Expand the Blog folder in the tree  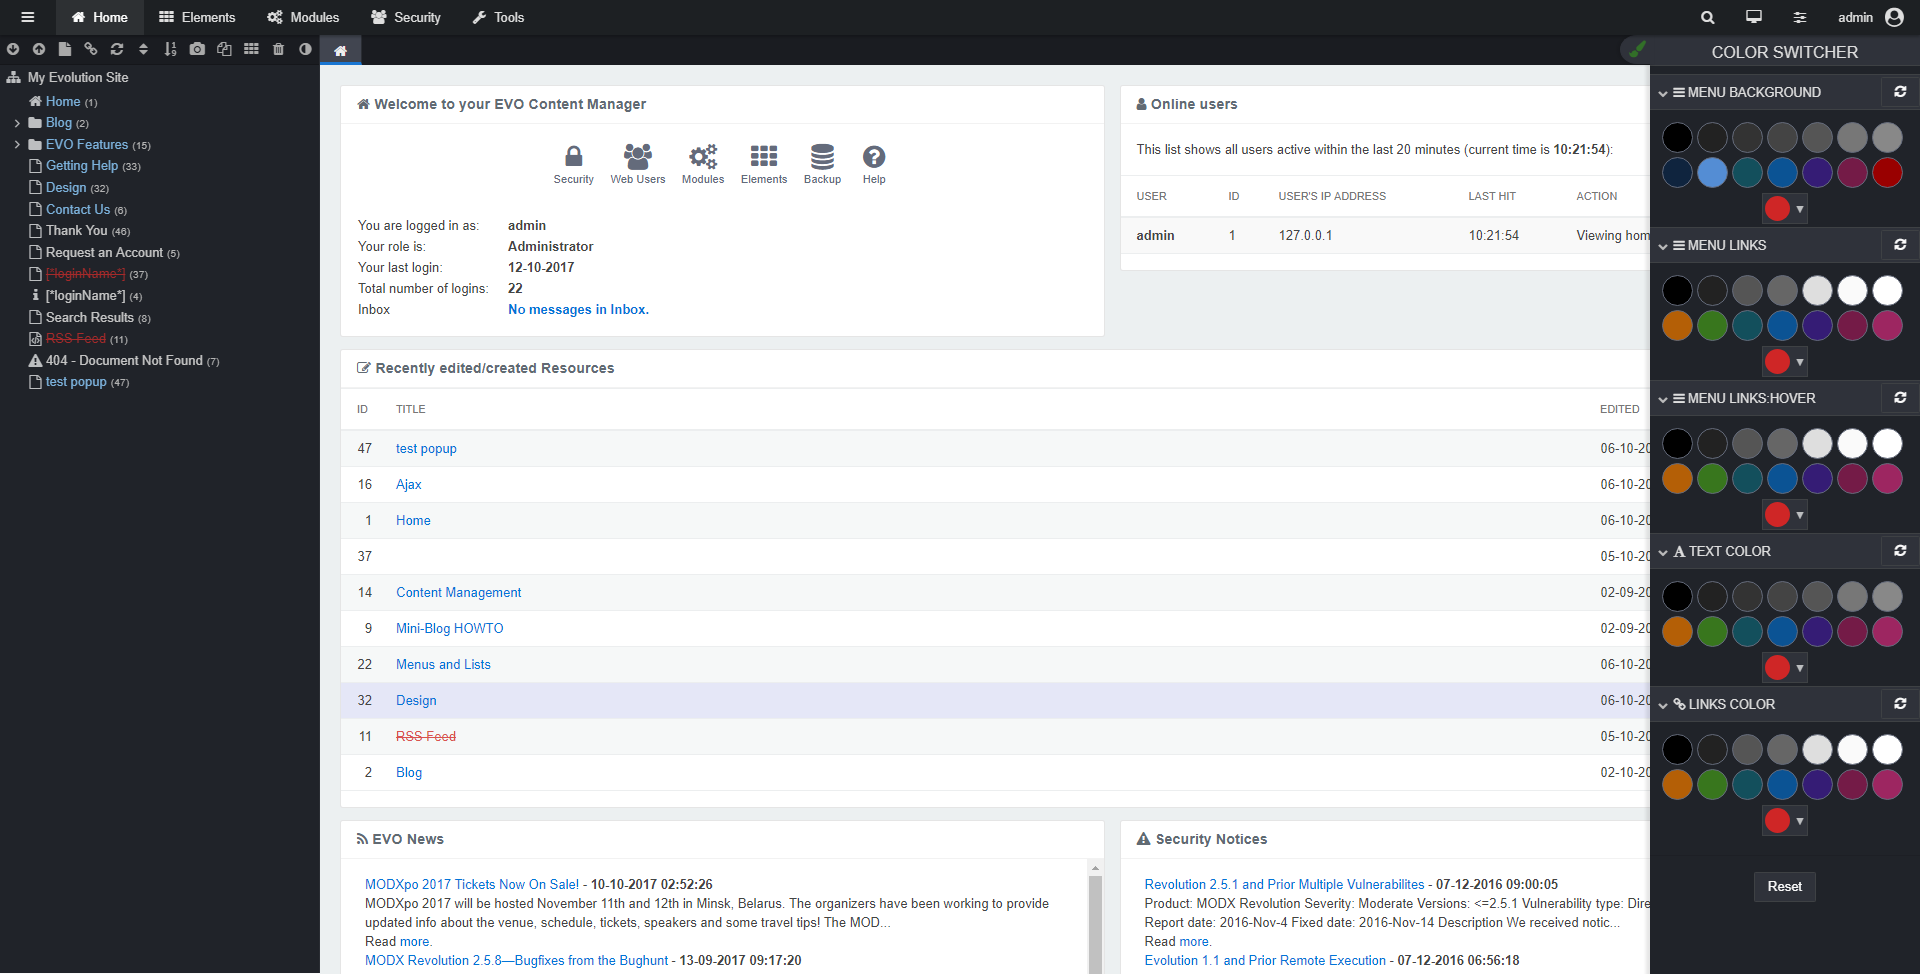click(18, 122)
